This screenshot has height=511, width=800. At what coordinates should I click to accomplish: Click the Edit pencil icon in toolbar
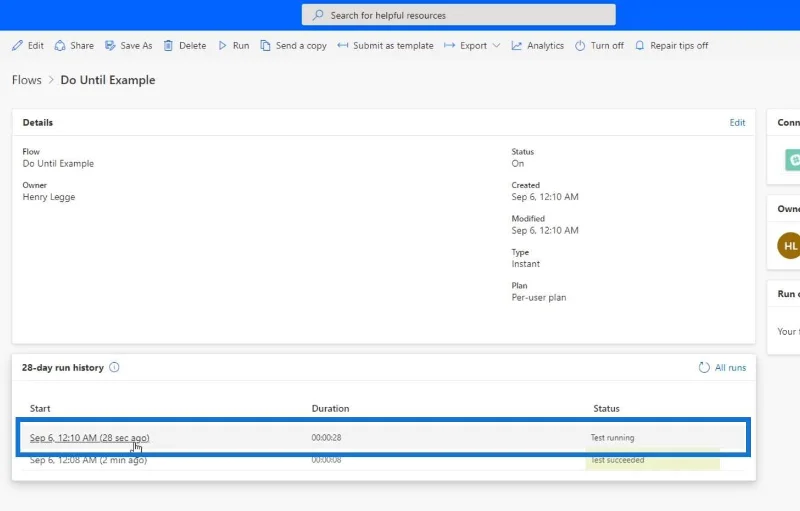17,45
